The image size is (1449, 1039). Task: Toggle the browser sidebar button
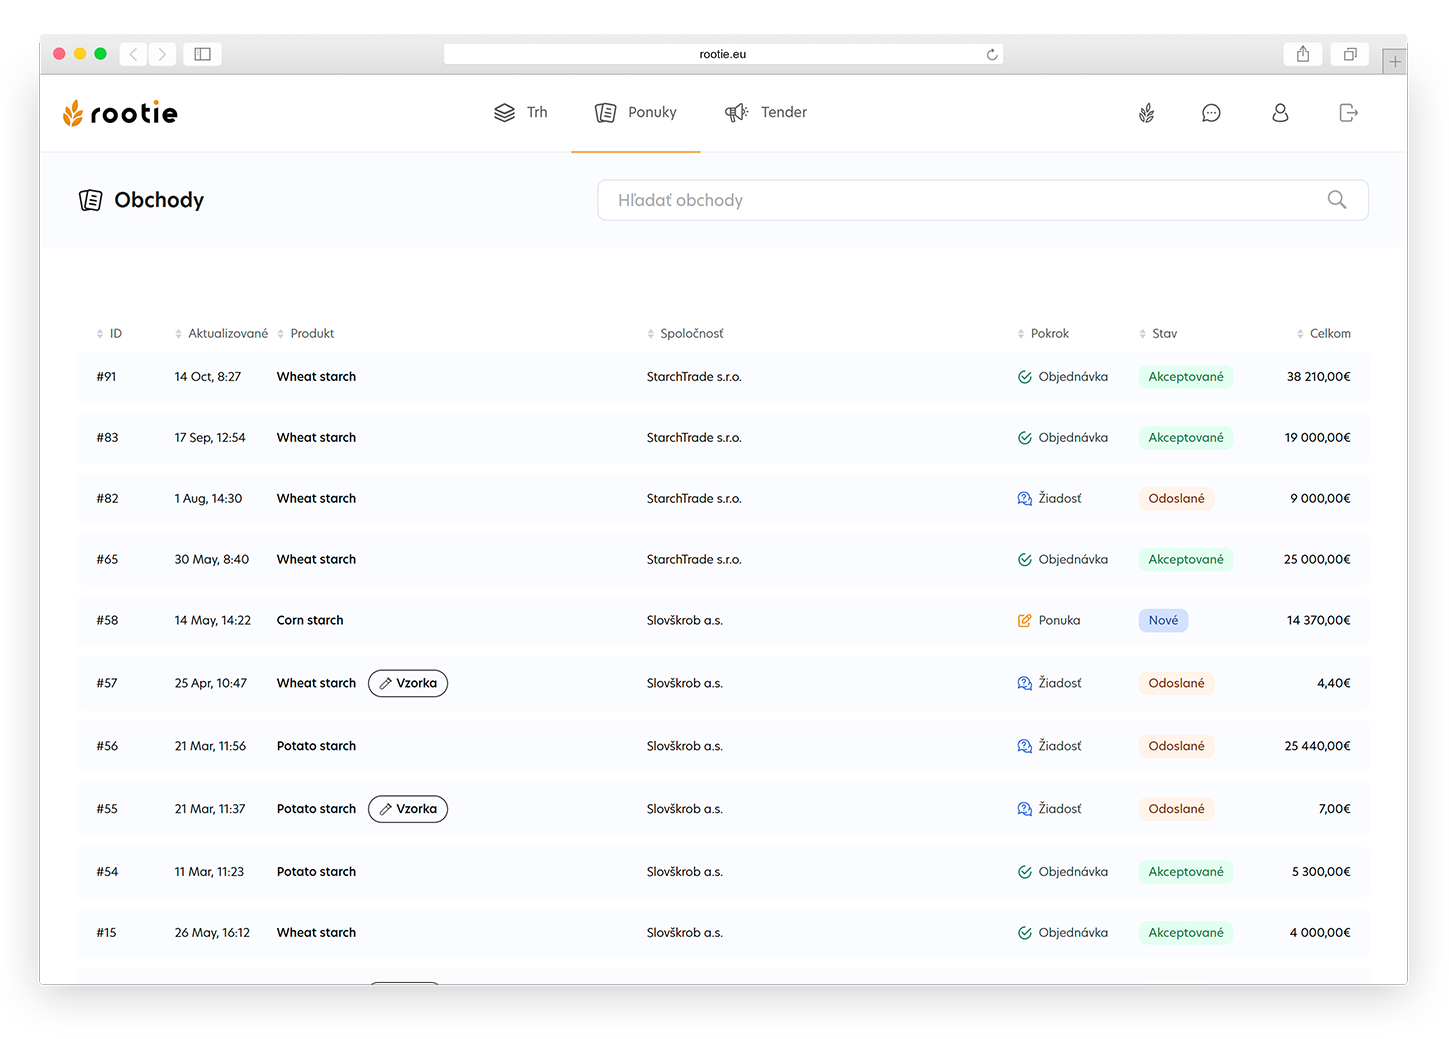click(x=202, y=54)
